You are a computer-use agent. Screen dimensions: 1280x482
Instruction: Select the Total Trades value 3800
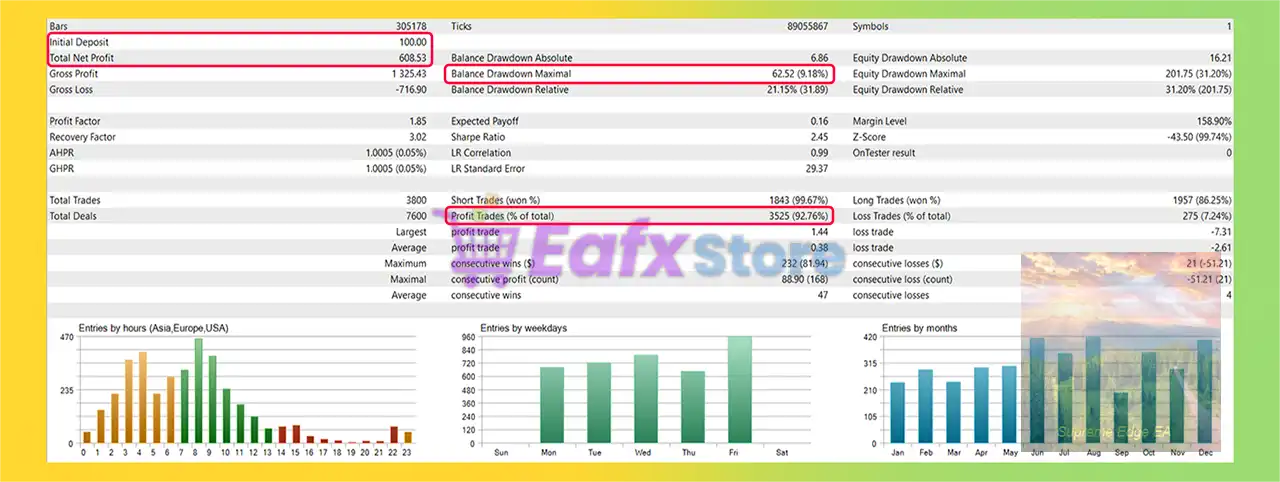pos(416,200)
